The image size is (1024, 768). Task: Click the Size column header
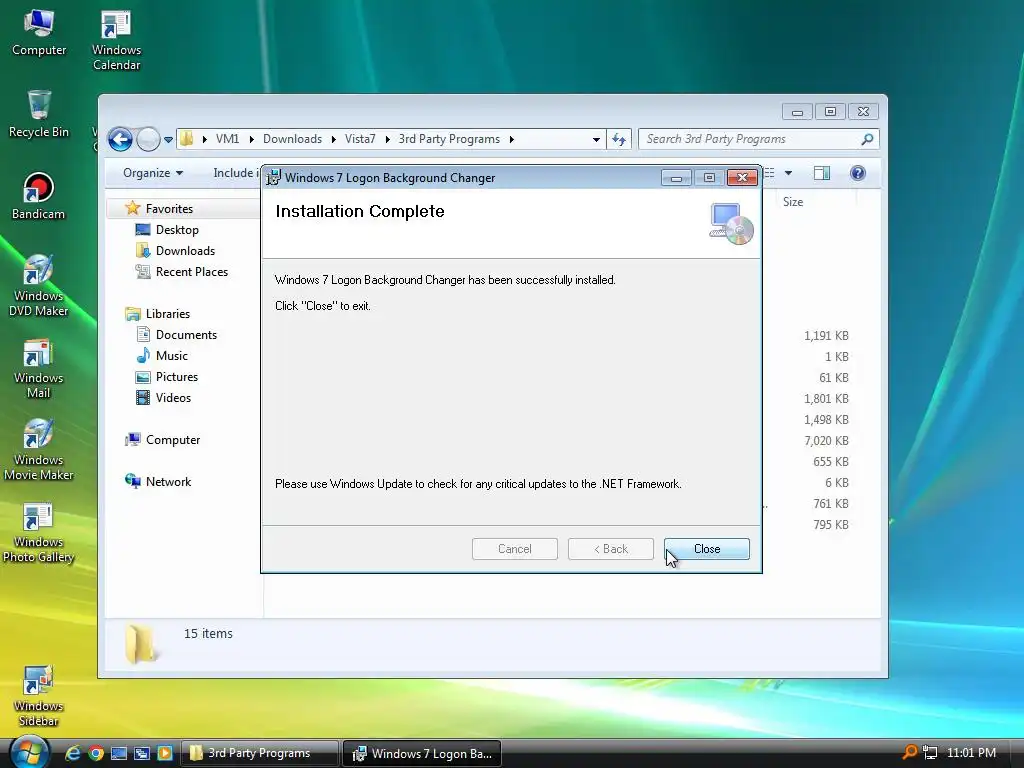pyautogui.click(x=793, y=202)
